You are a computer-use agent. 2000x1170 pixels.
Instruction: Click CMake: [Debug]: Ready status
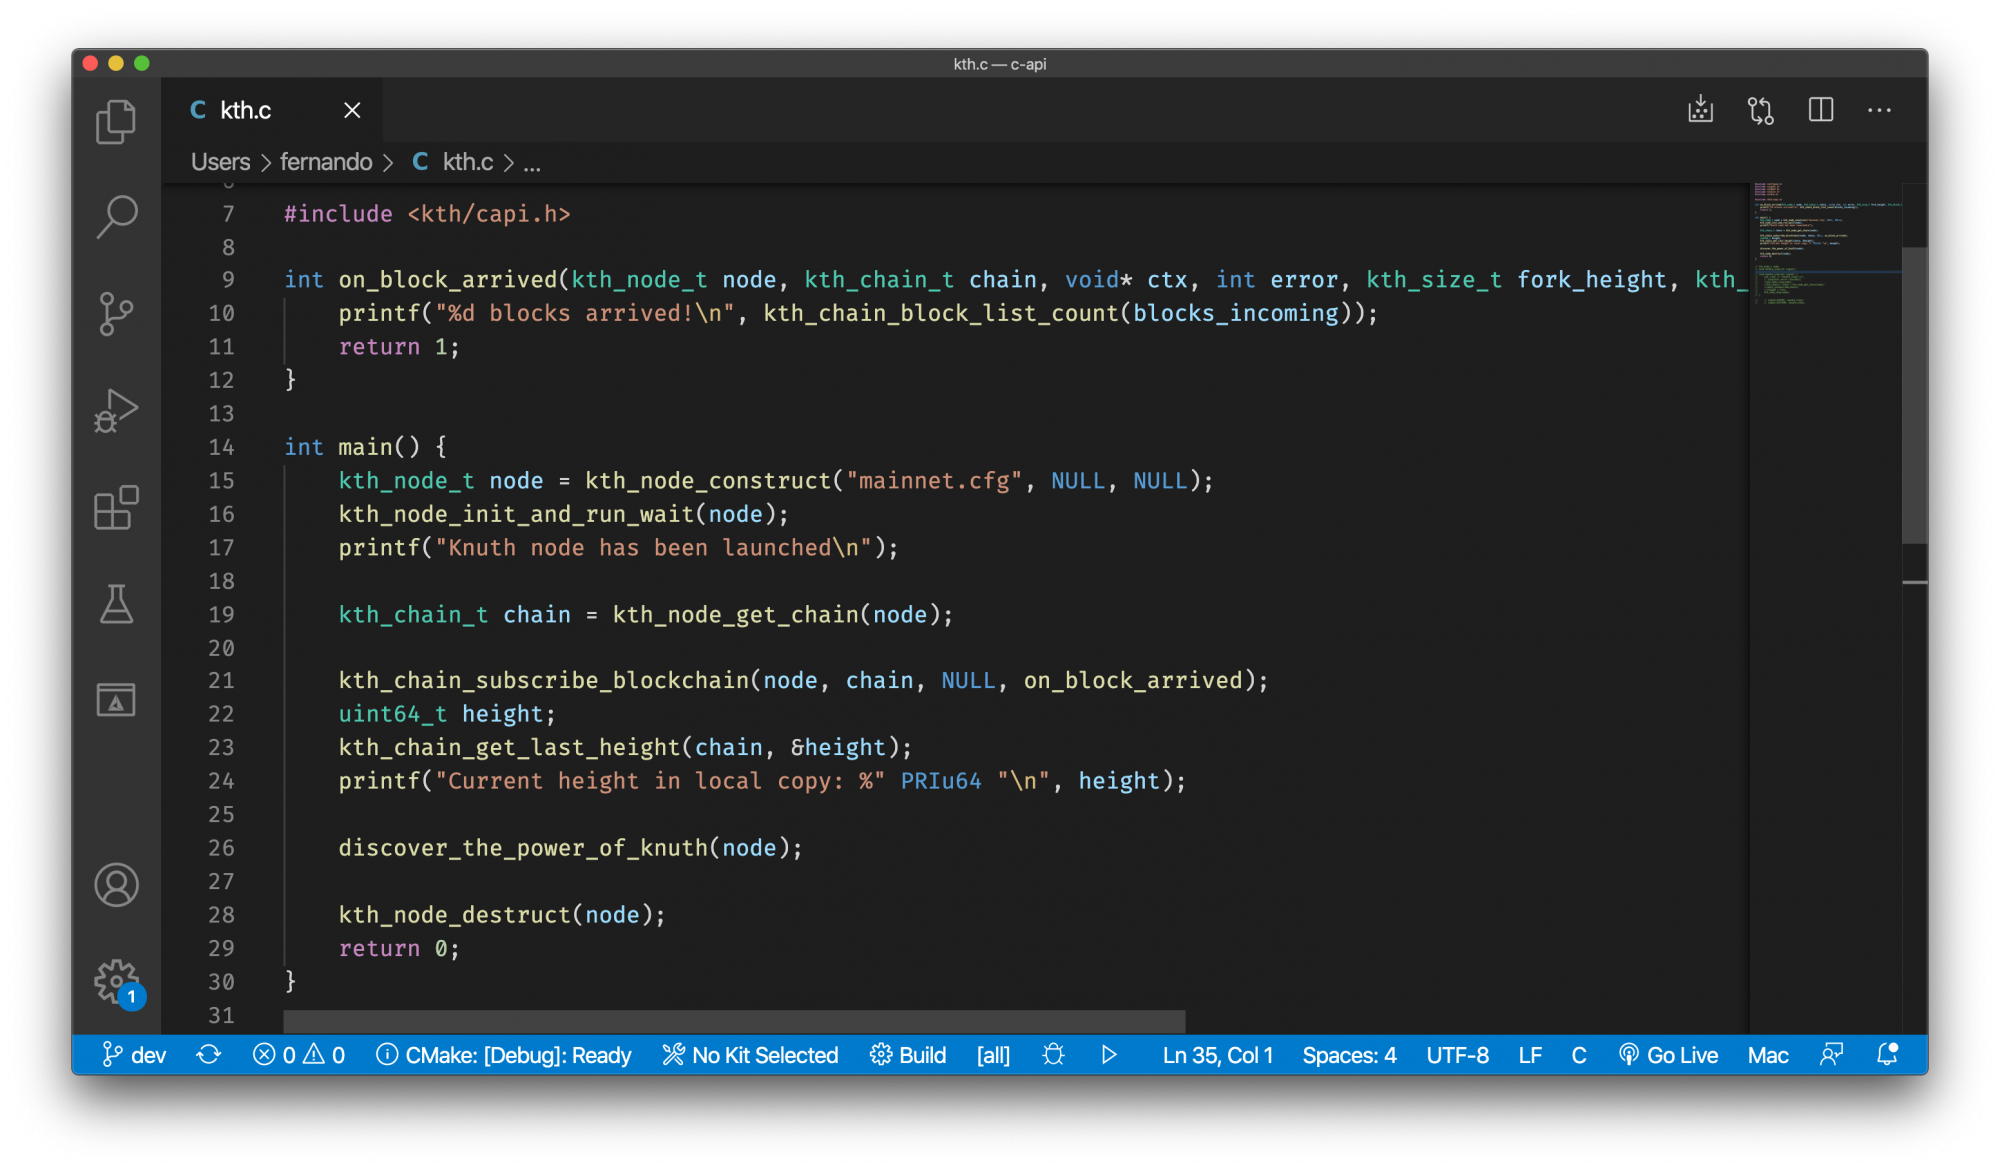coord(504,1055)
